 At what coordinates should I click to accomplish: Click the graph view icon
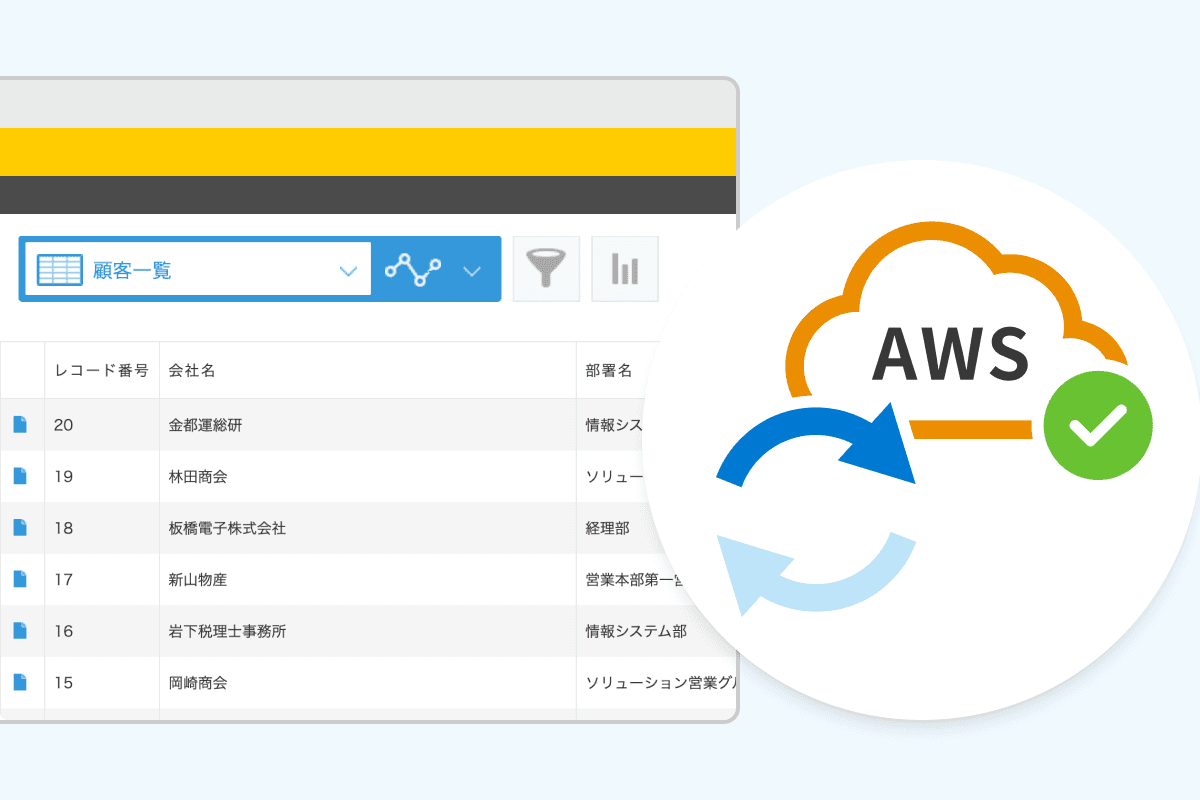tap(413, 269)
